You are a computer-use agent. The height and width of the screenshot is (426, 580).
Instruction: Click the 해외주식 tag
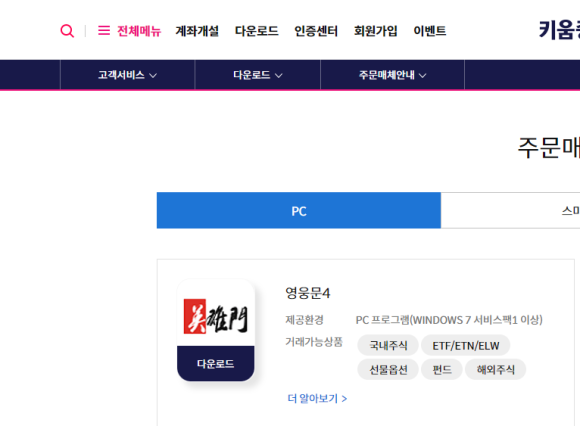(496, 369)
